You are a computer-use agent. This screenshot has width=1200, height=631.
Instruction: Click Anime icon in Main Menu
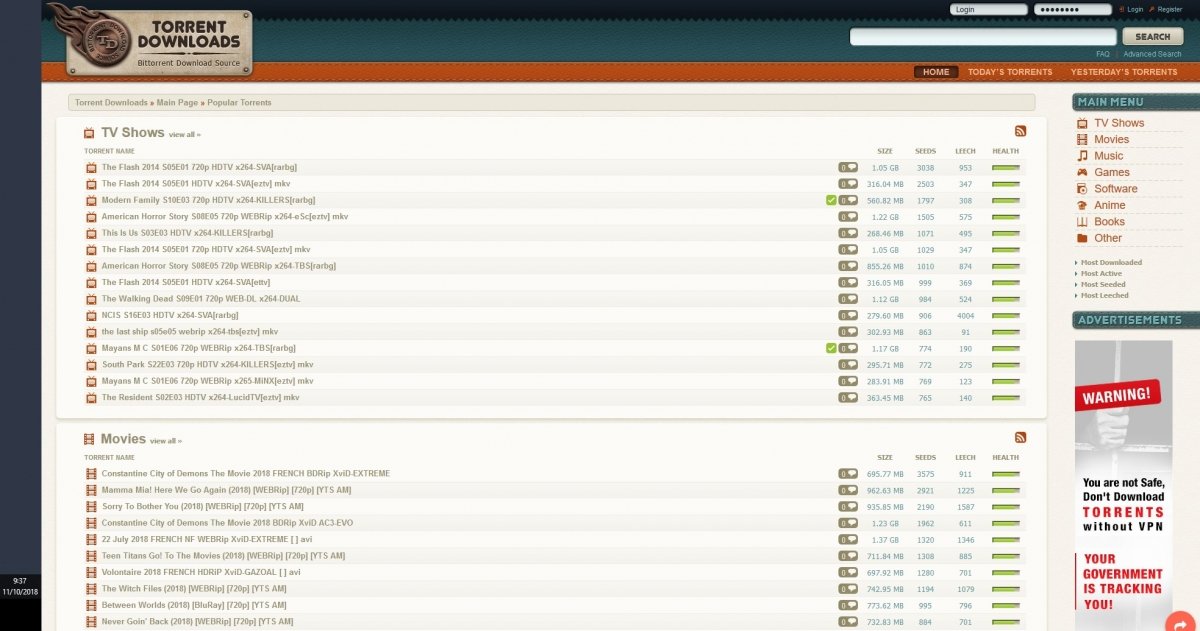tap(1082, 205)
